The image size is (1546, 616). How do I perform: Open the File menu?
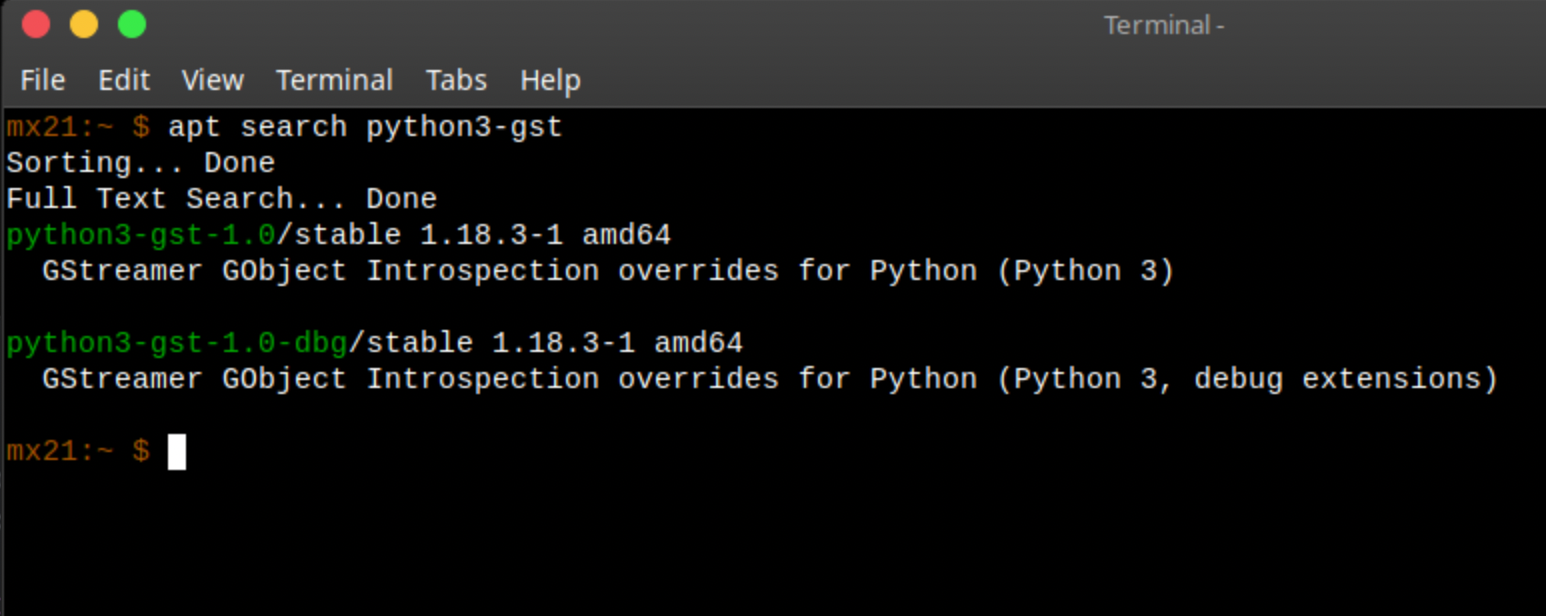[43, 80]
